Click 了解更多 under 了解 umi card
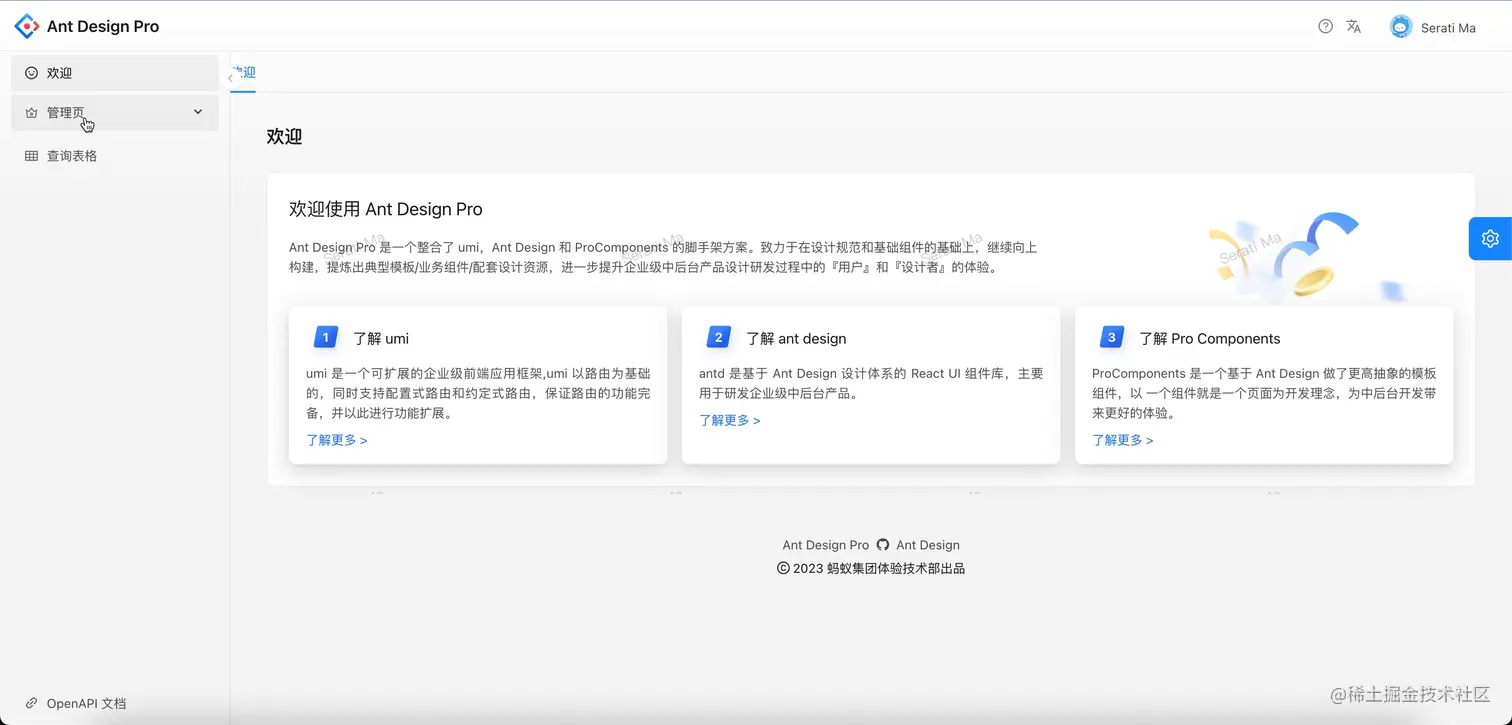 [x=337, y=439]
